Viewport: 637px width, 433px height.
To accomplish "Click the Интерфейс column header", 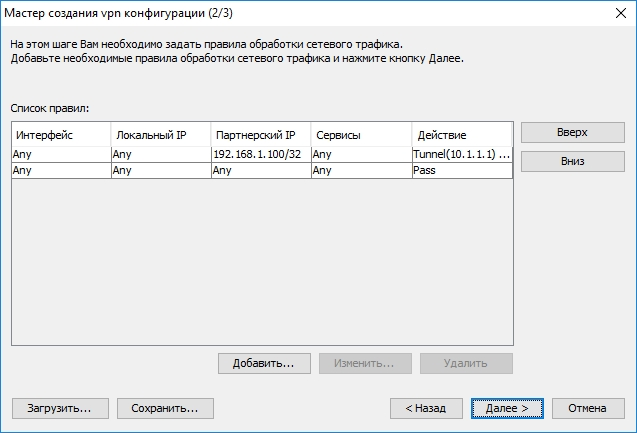I will (61, 135).
